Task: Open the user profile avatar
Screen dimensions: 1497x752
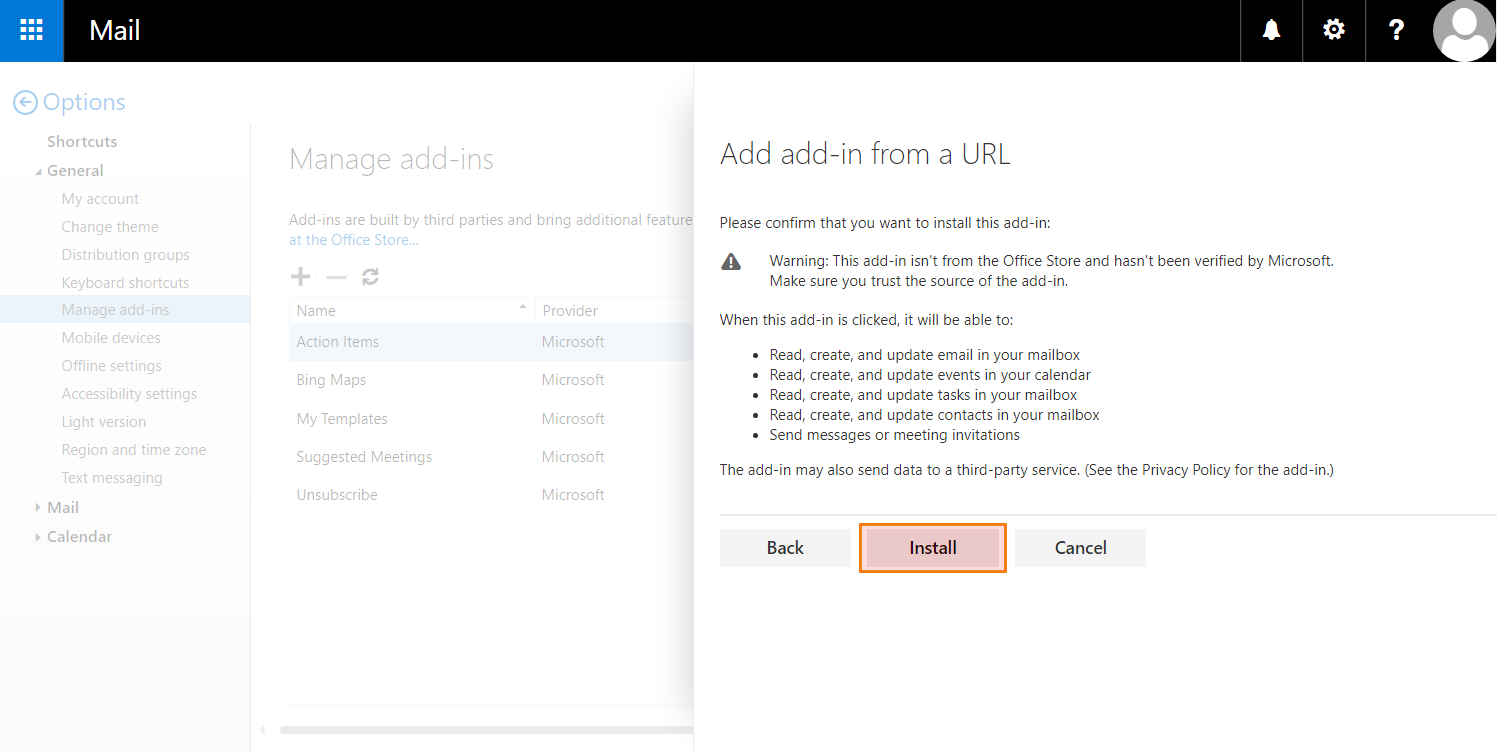Action: 1464,30
